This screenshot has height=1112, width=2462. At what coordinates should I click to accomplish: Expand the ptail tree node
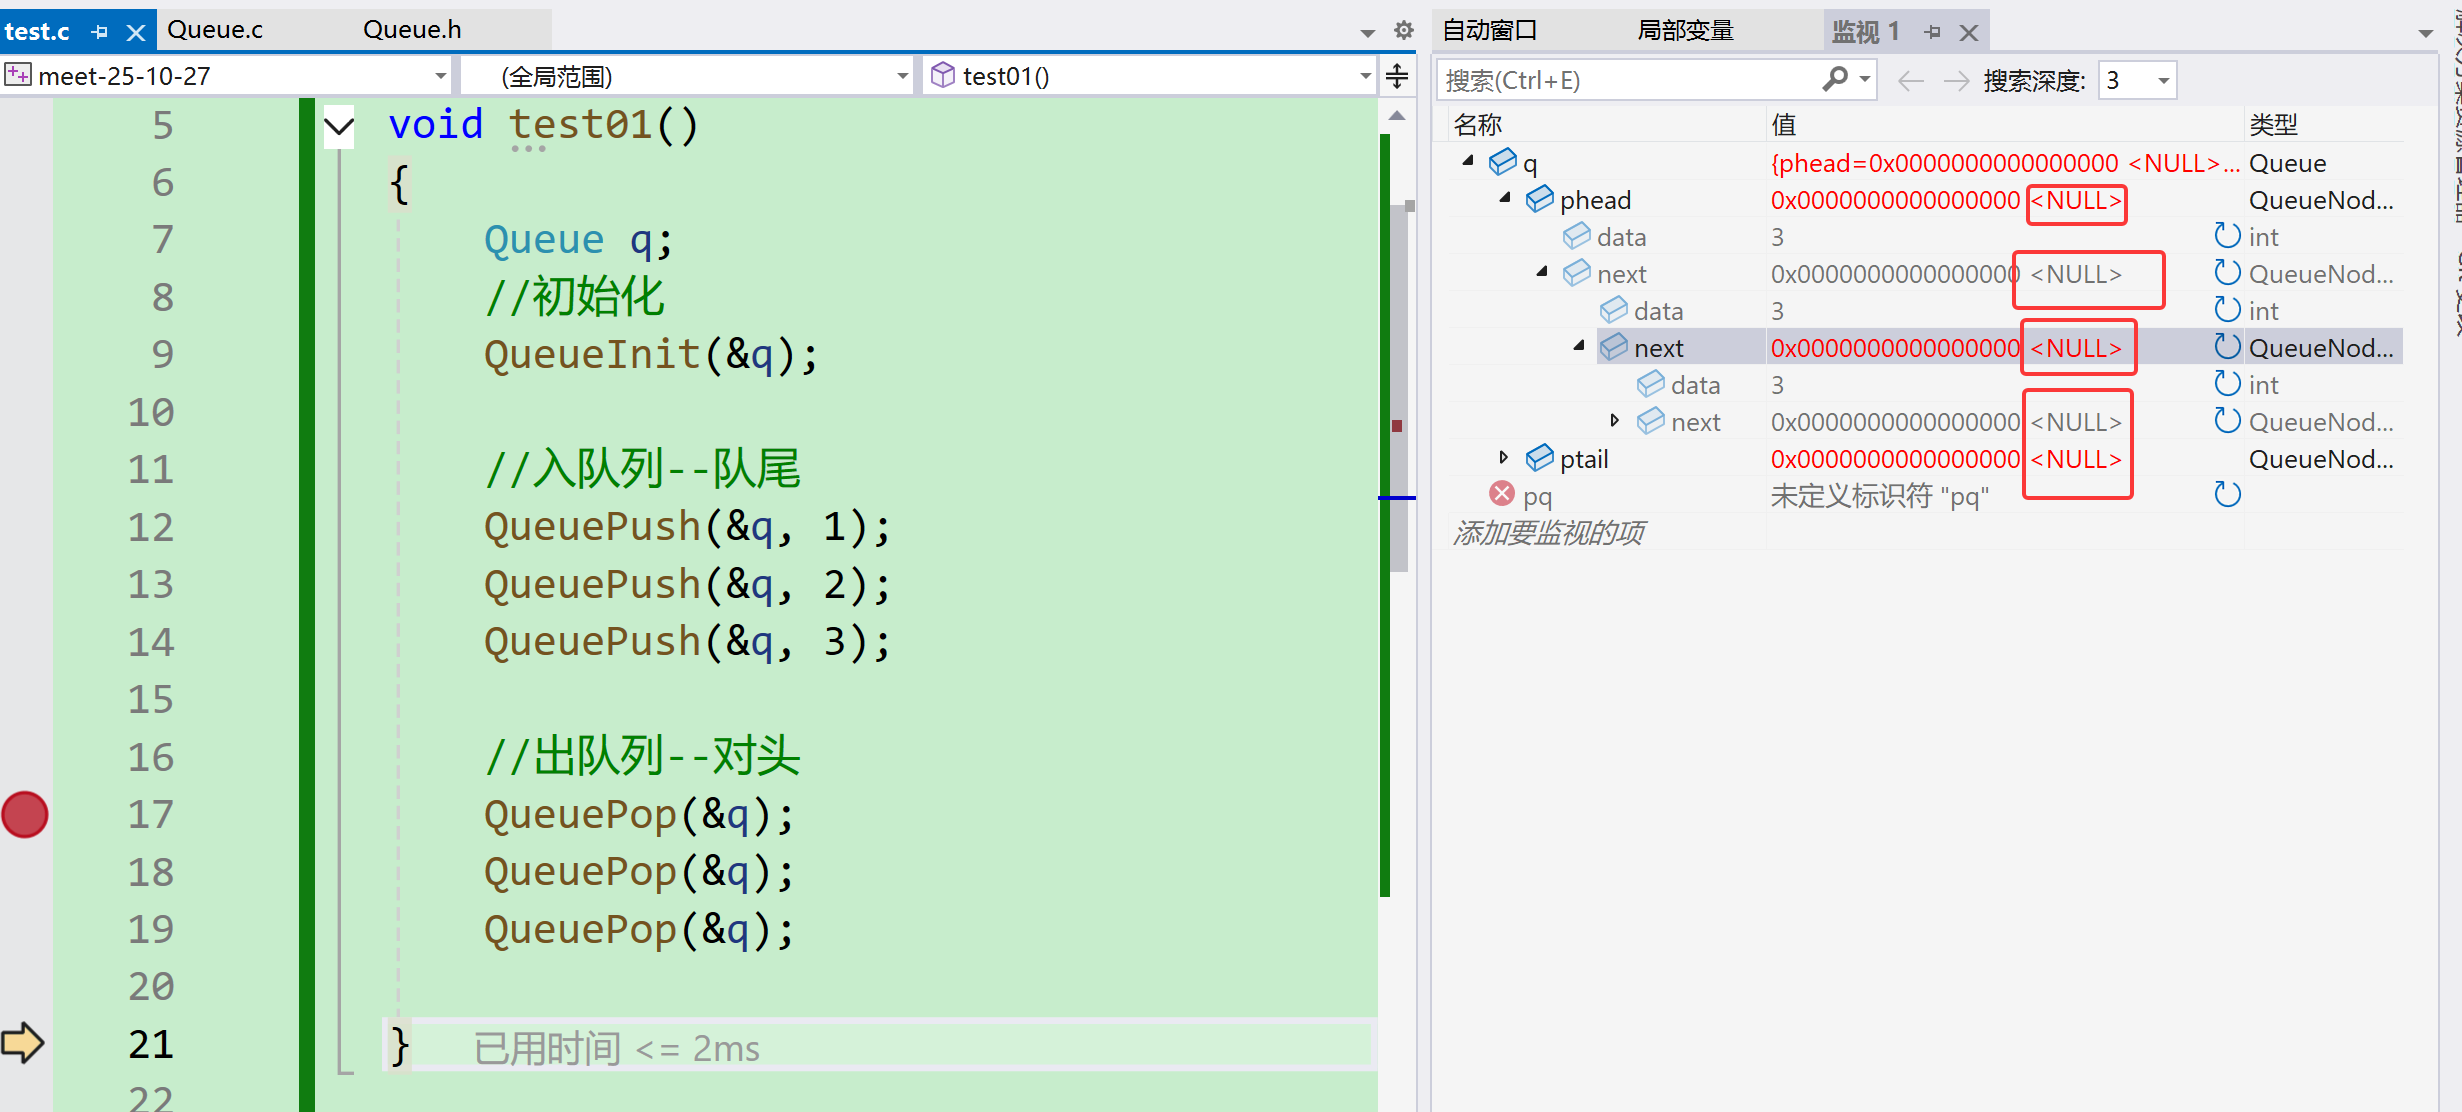coord(1503,458)
